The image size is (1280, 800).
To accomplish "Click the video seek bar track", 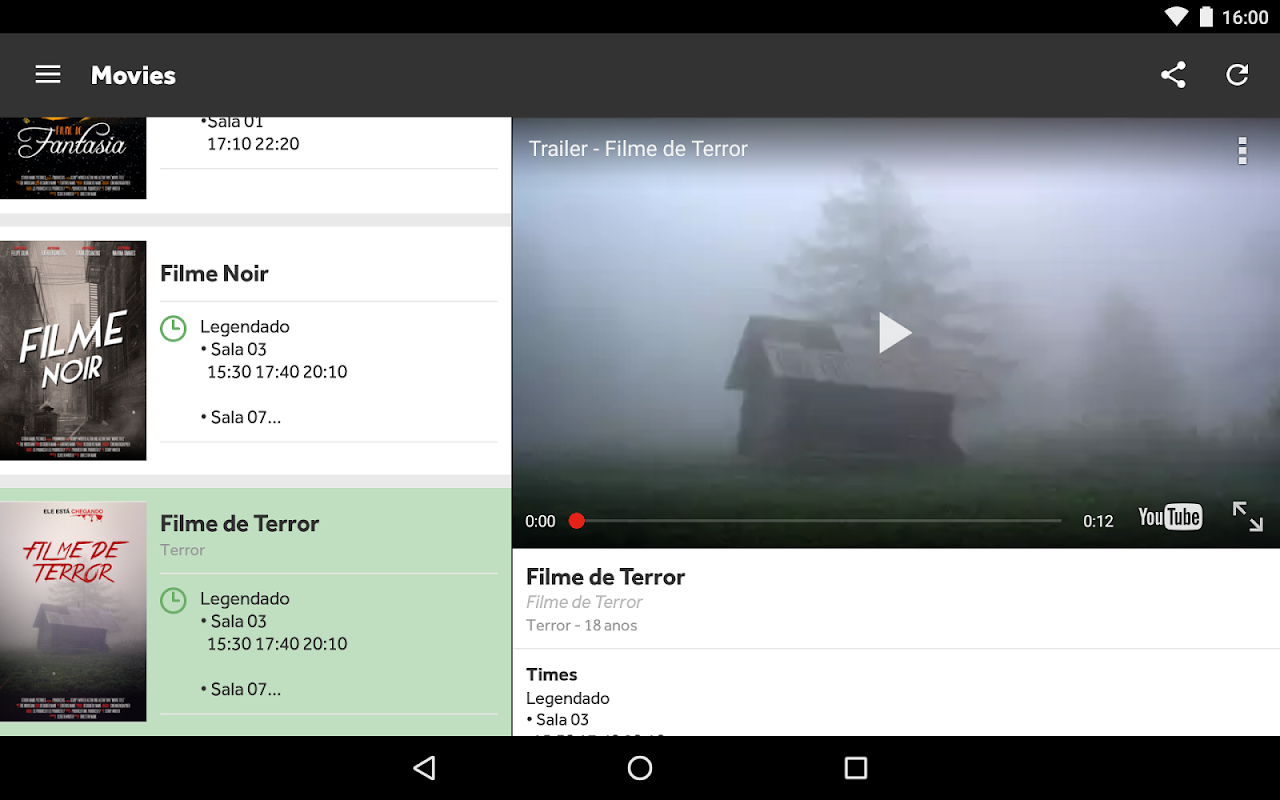I will (x=818, y=521).
